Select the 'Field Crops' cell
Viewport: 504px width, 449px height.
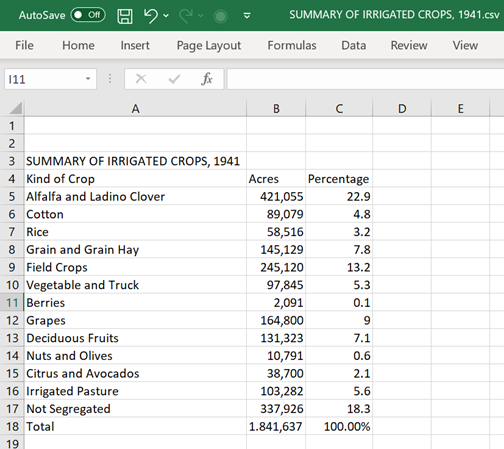(135, 267)
